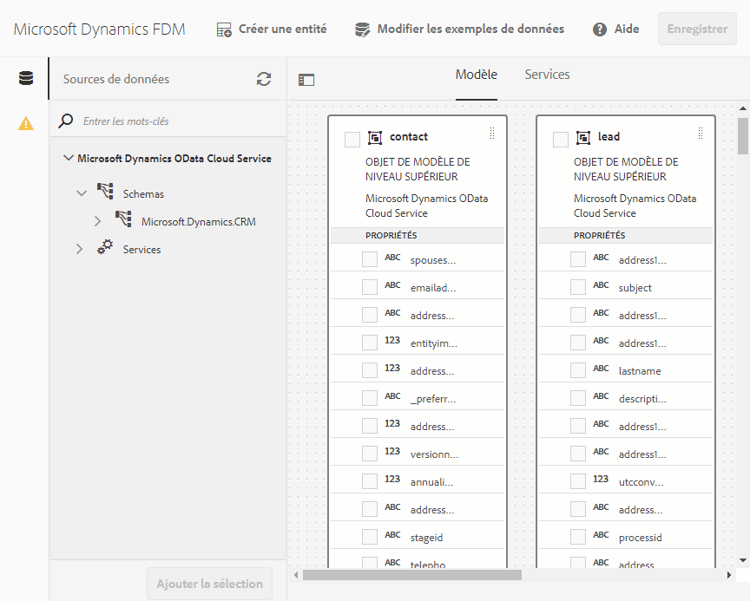The image size is (750, 601).
Task: Click the data sources database icon
Action: tap(25, 79)
